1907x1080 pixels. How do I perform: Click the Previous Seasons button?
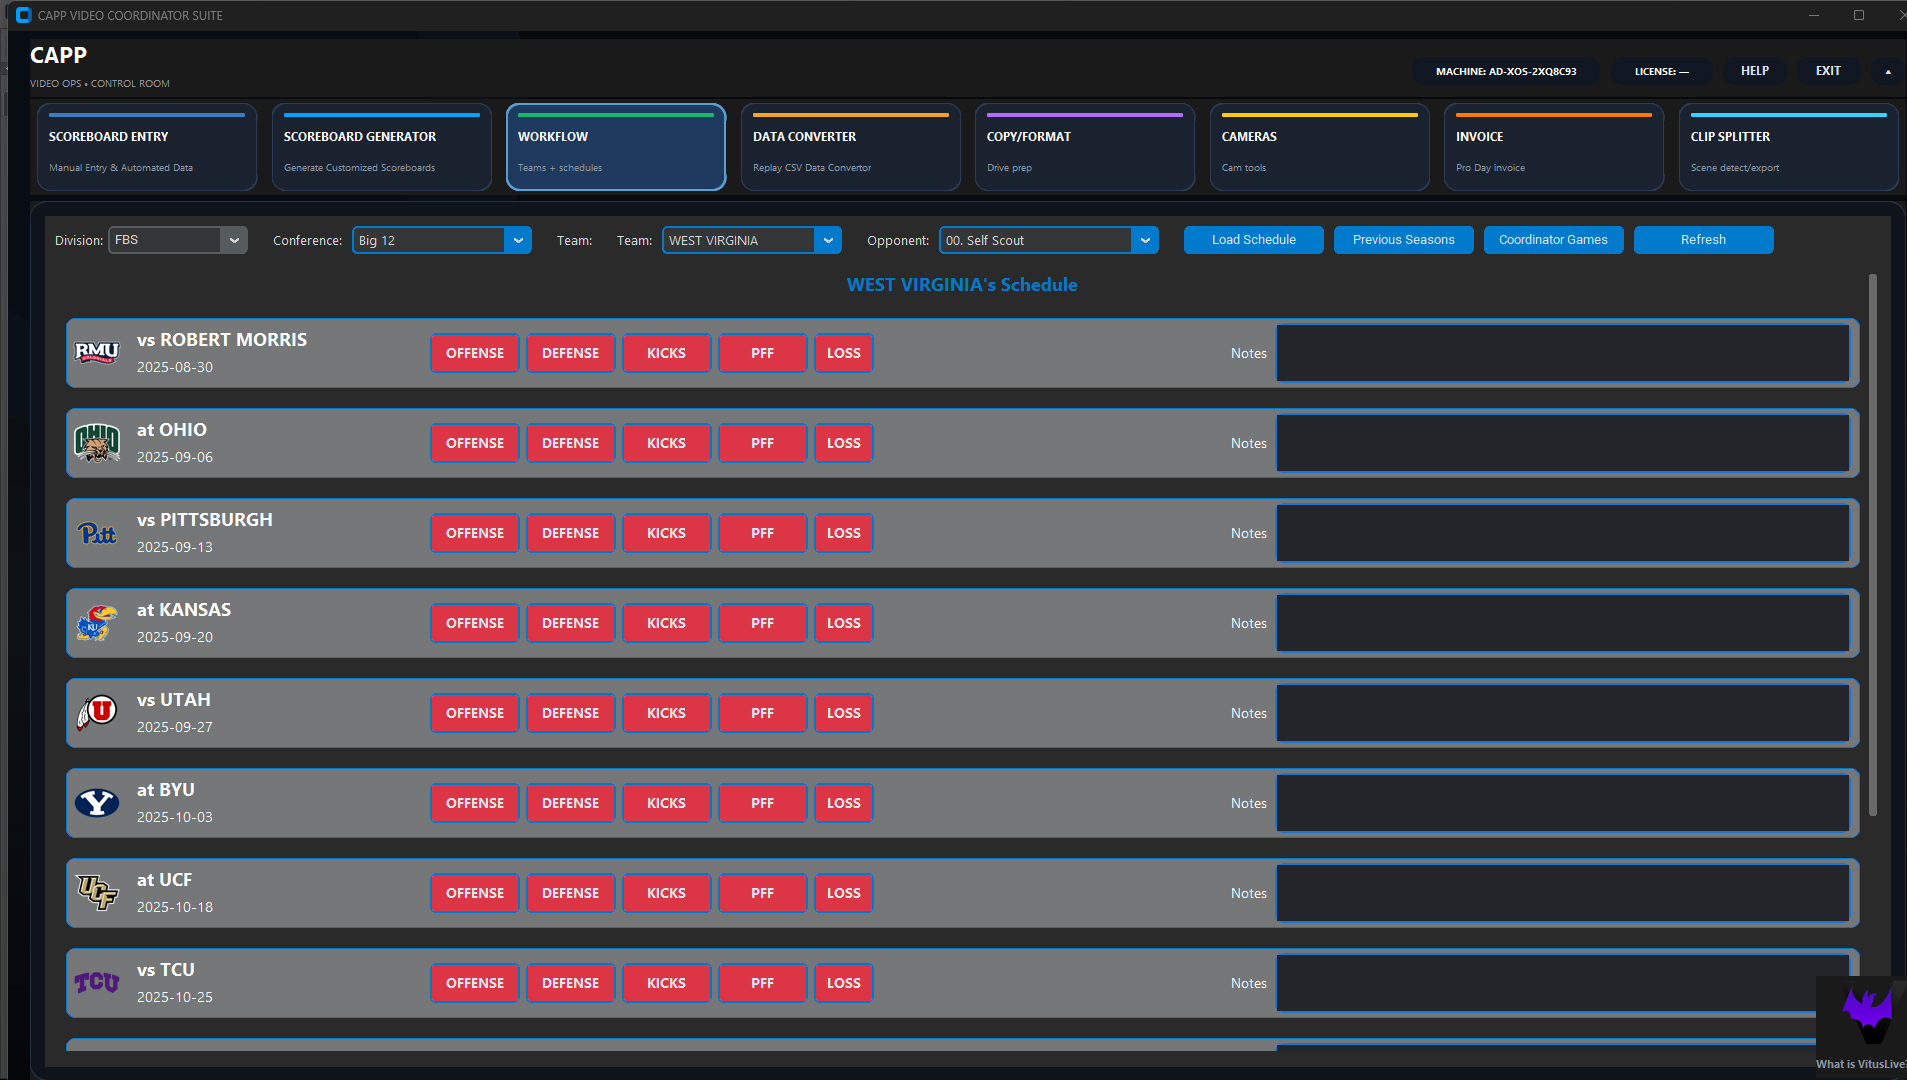(1402, 240)
